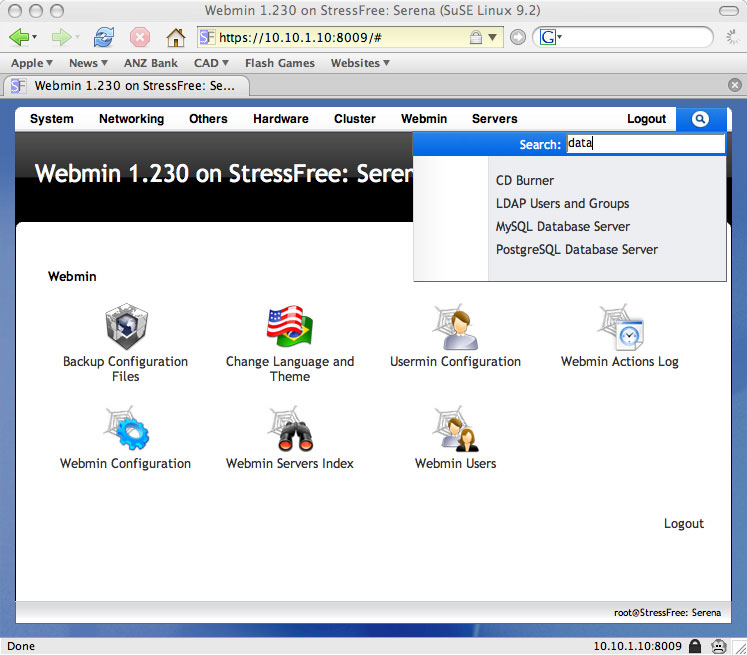747x655 pixels.
Task: Open the Websites bookmarks folder
Action: (360, 63)
